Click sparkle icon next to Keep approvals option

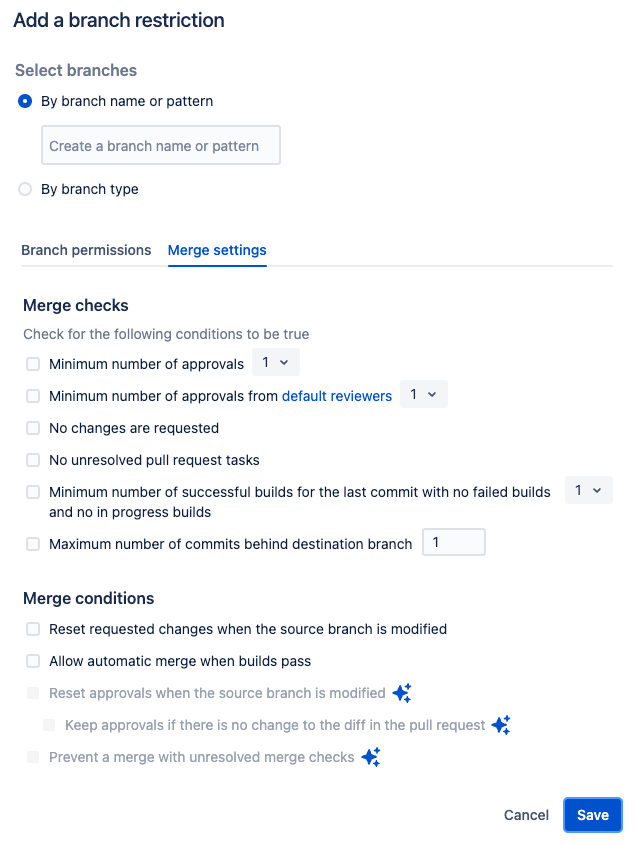[x=501, y=725]
